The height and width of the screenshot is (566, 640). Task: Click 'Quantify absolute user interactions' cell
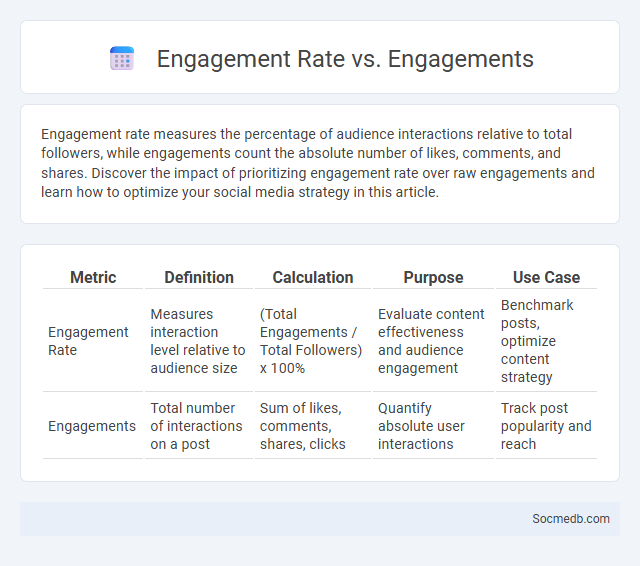tap(433, 426)
